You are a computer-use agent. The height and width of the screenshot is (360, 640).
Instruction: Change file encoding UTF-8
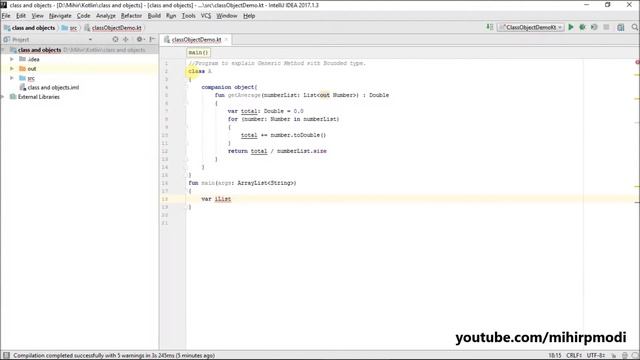596,356
